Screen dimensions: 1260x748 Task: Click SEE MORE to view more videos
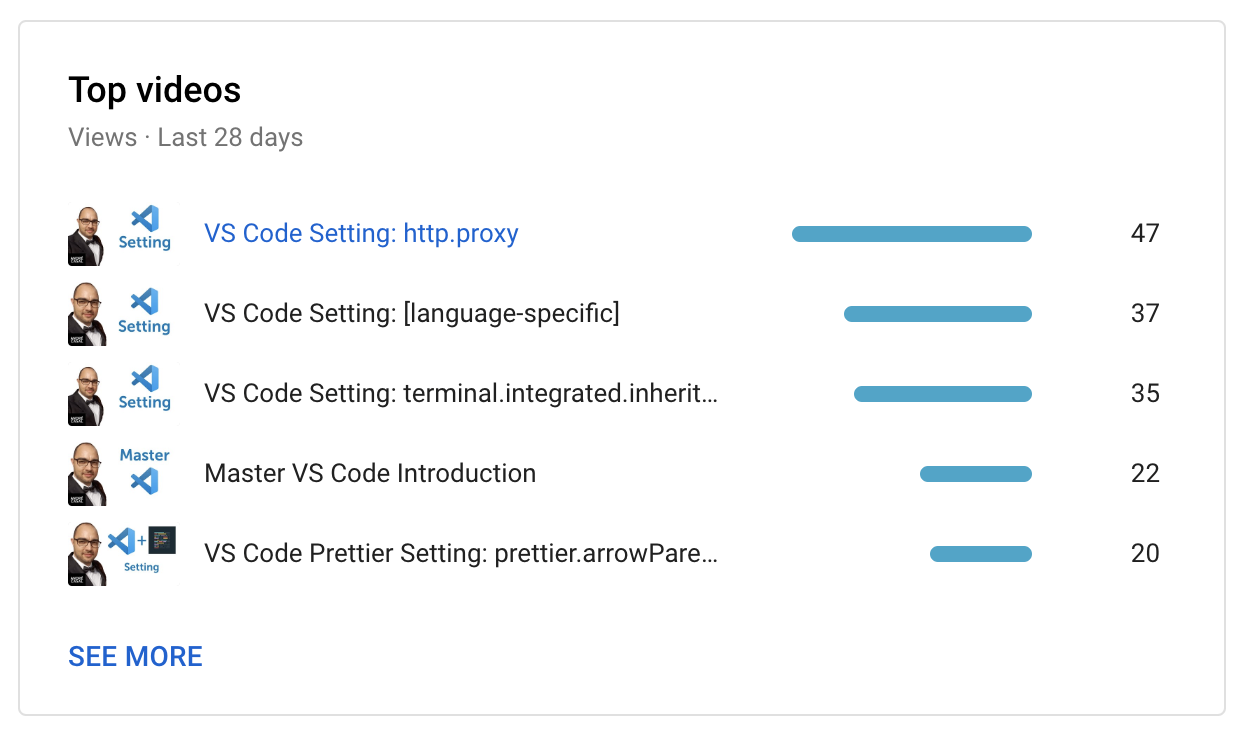pos(135,656)
